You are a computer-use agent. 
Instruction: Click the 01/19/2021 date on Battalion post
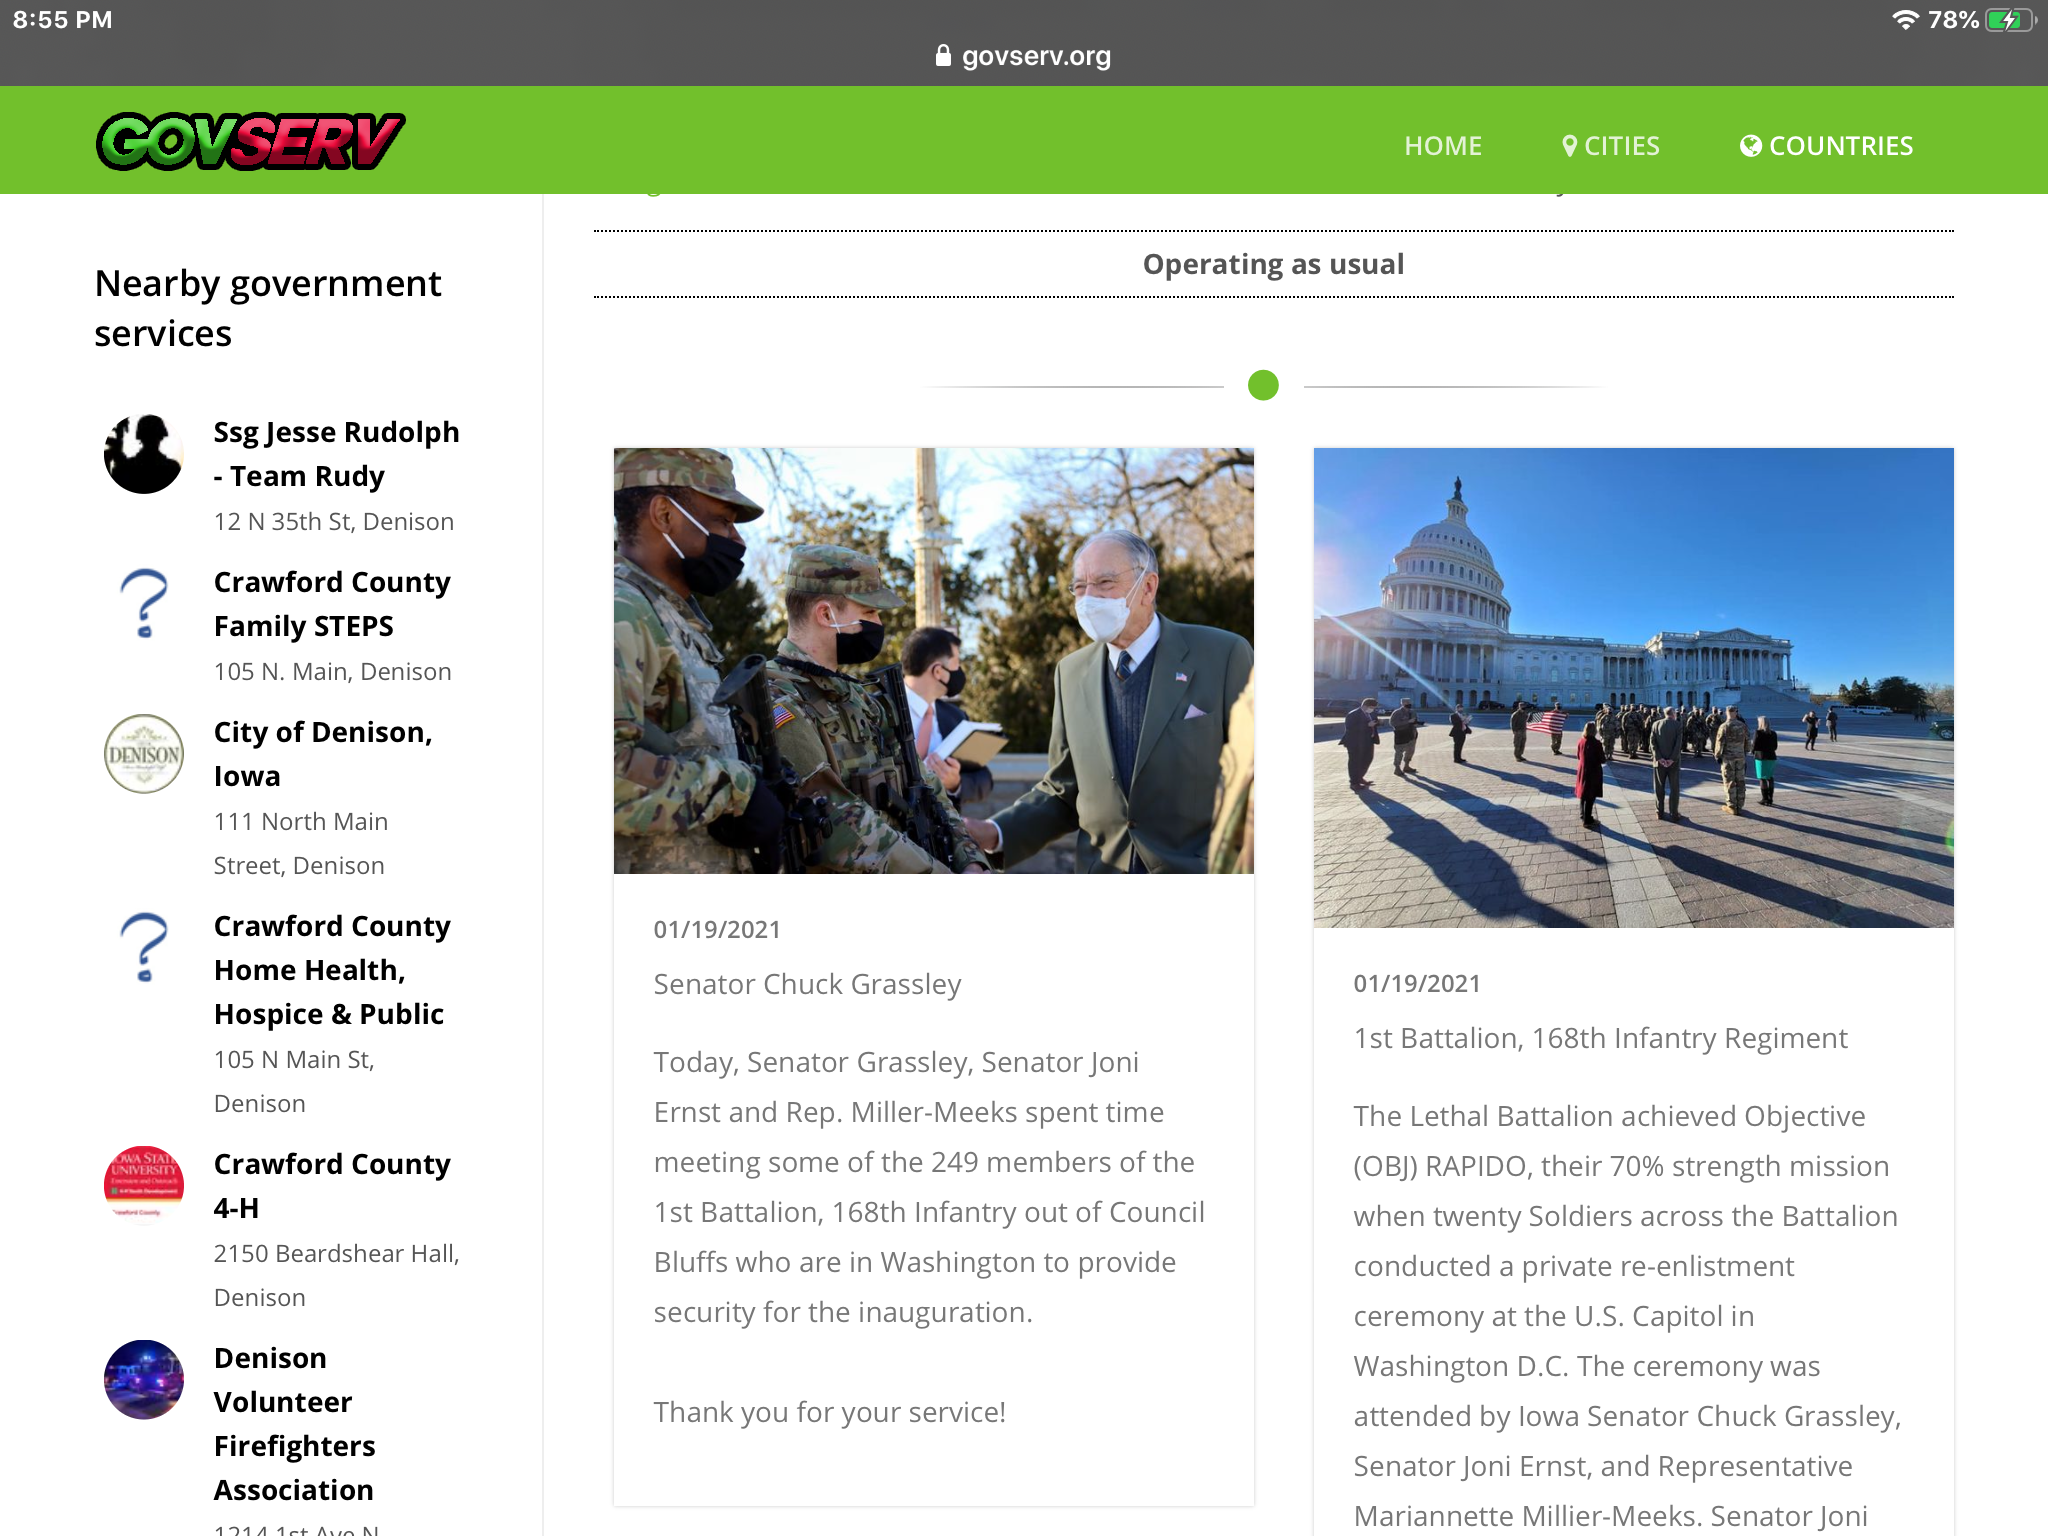tap(1417, 983)
